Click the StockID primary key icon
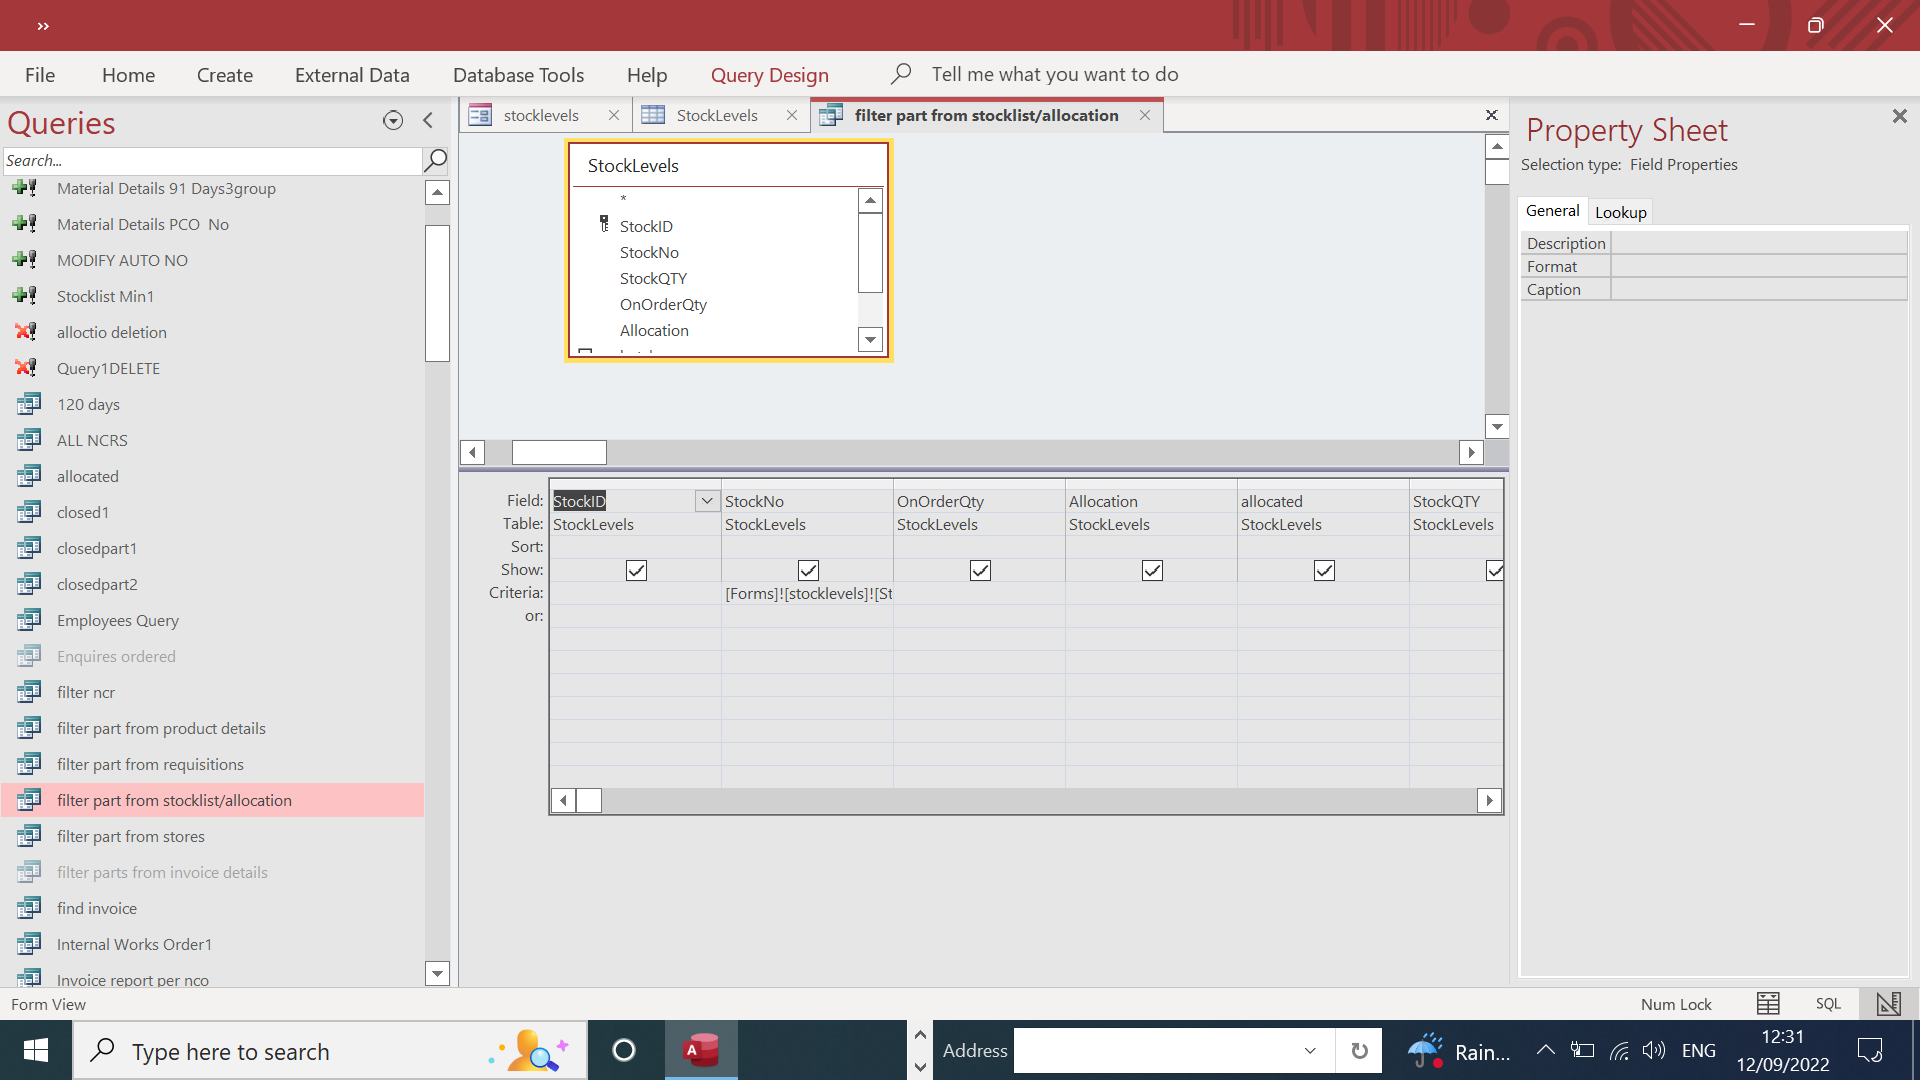1920x1080 pixels. [x=604, y=224]
